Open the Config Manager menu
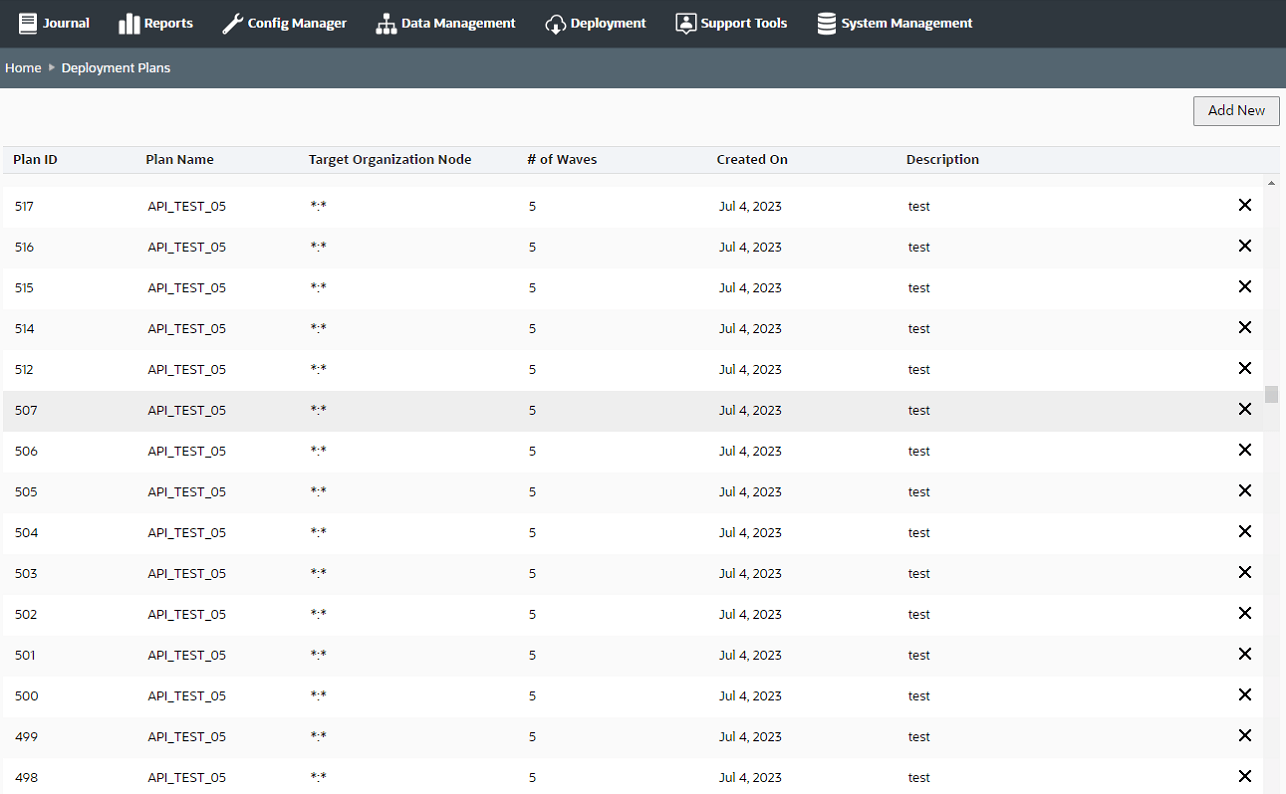1286x794 pixels. pyautogui.click(x=284, y=23)
